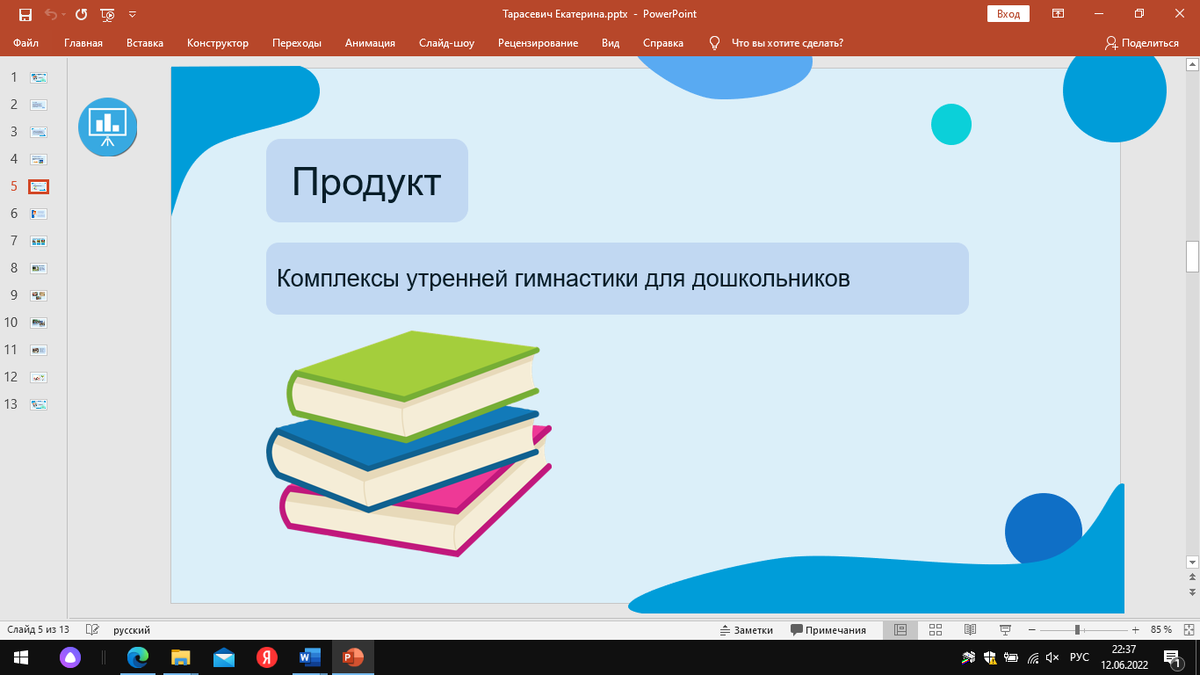Click the vertical scrollbar thumb of slide area

[1192, 256]
